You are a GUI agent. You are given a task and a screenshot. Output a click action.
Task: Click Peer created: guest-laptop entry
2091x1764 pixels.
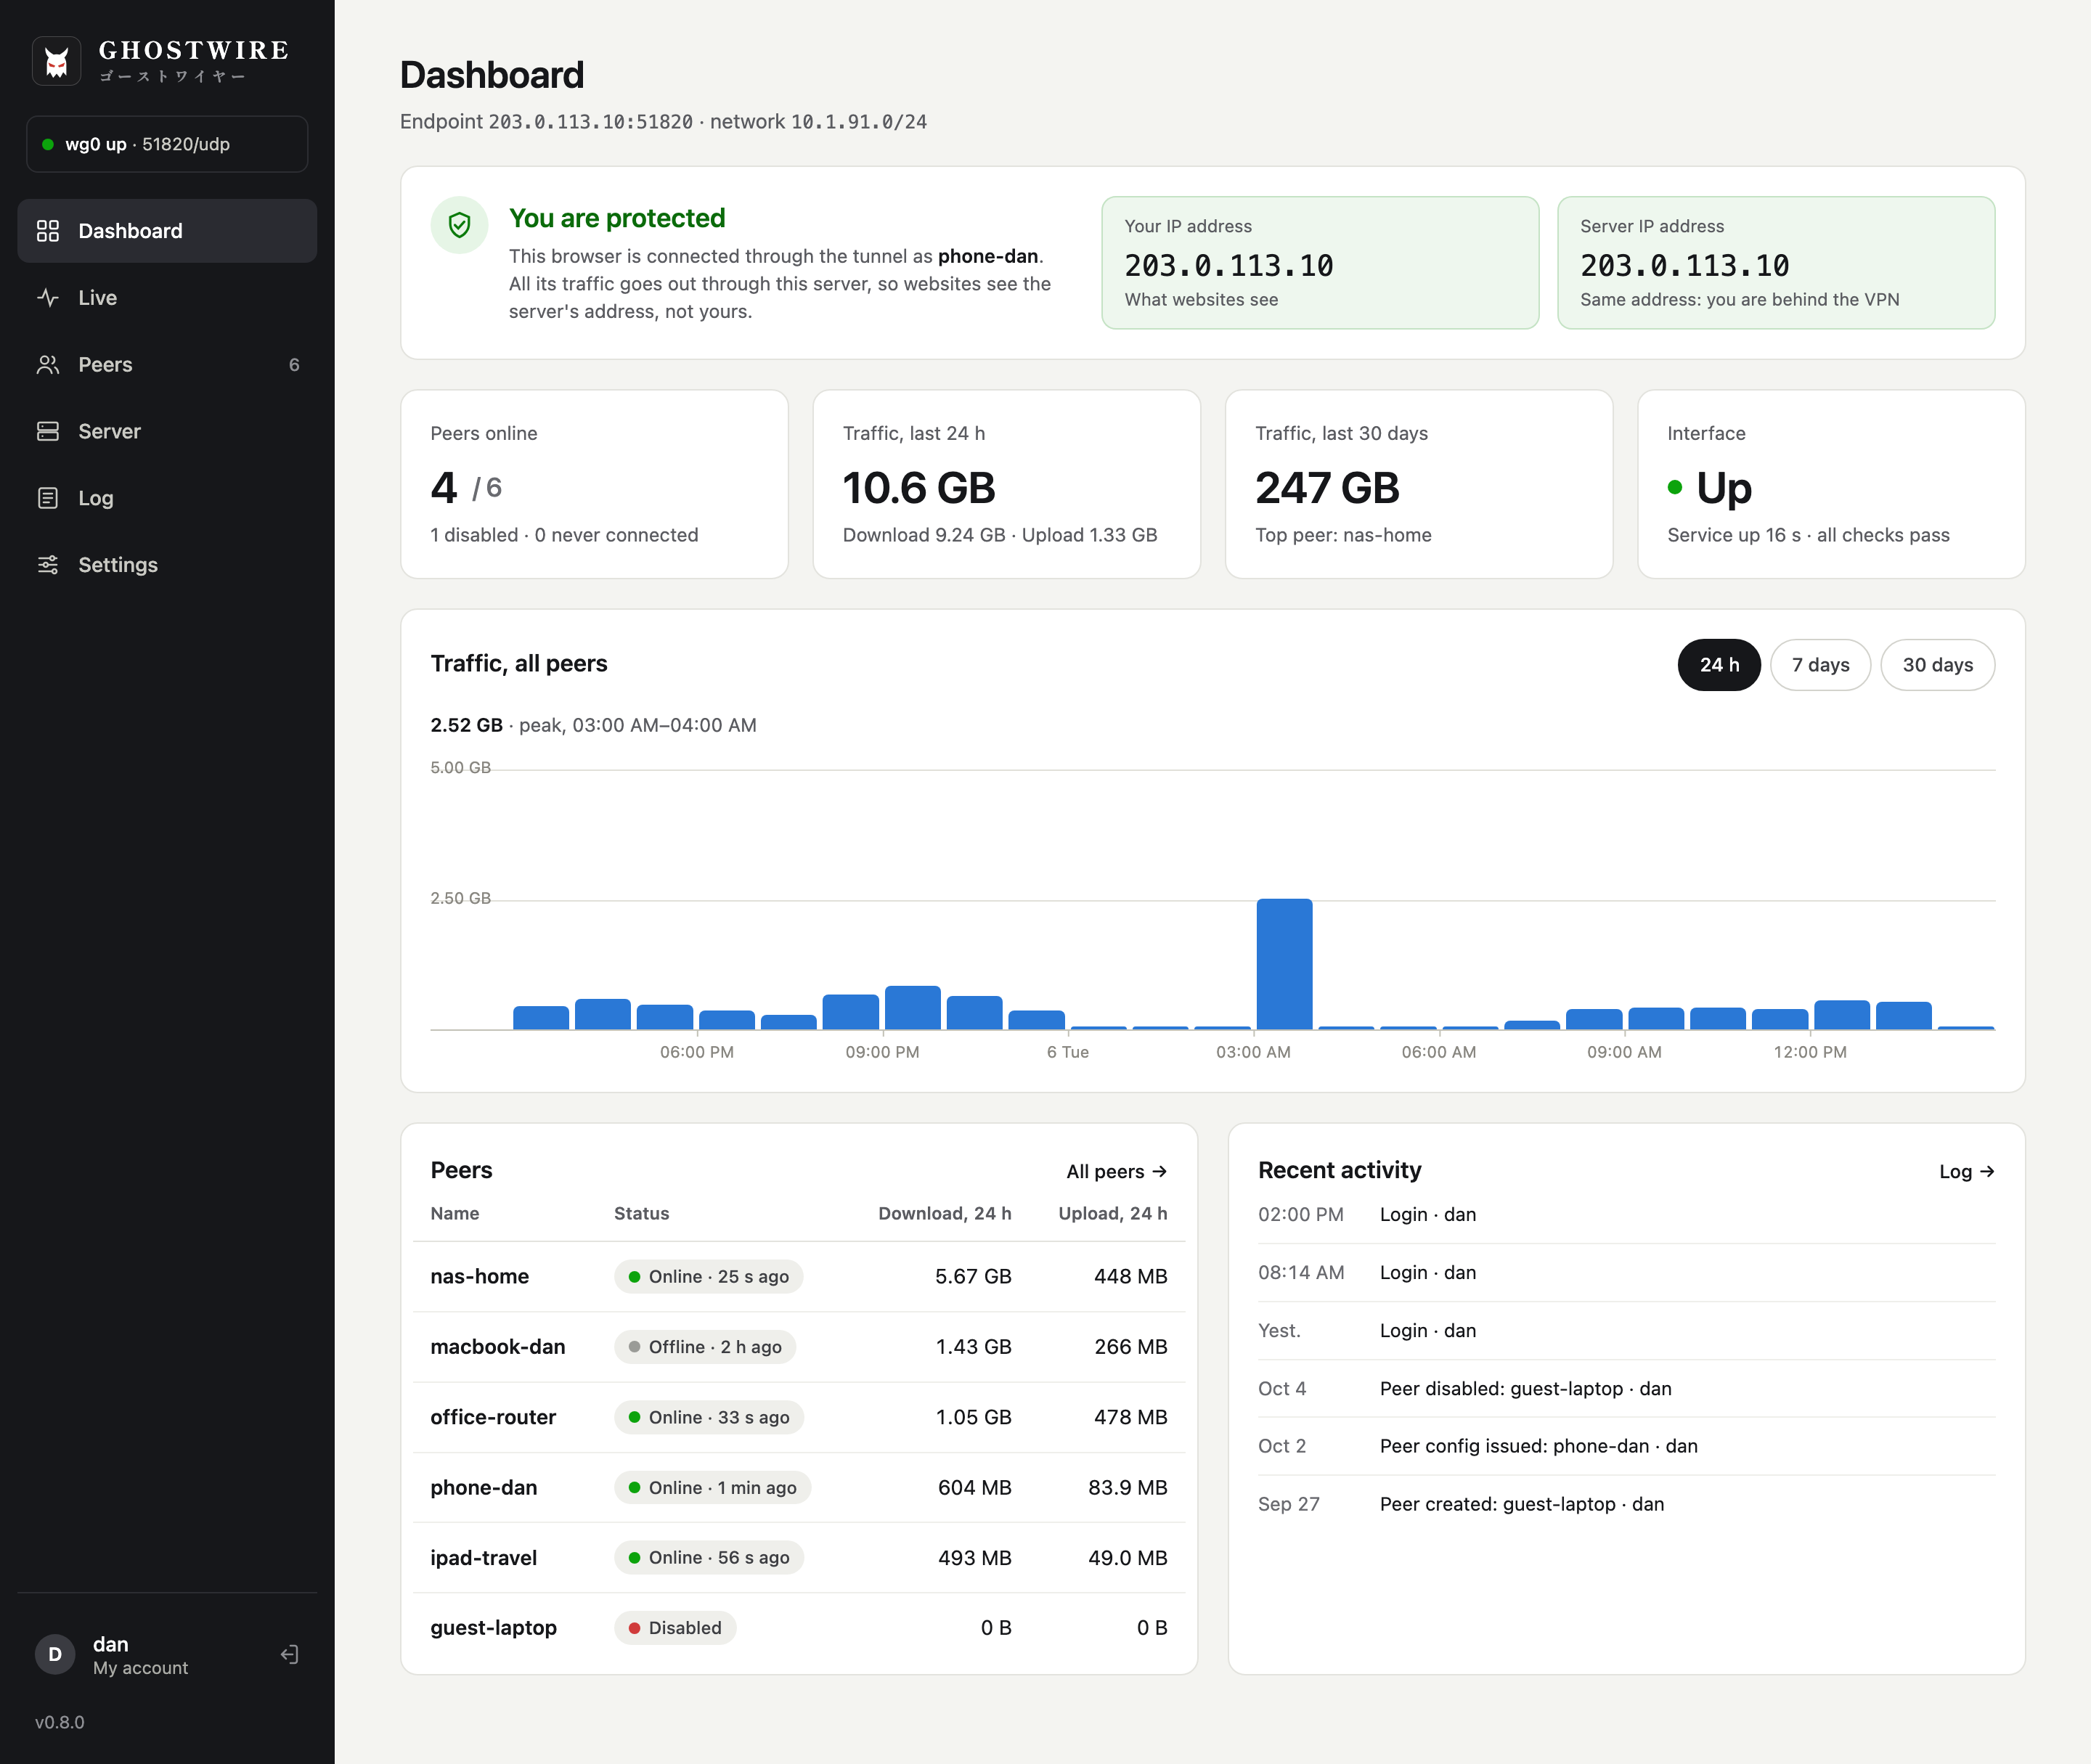click(1626, 1504)
